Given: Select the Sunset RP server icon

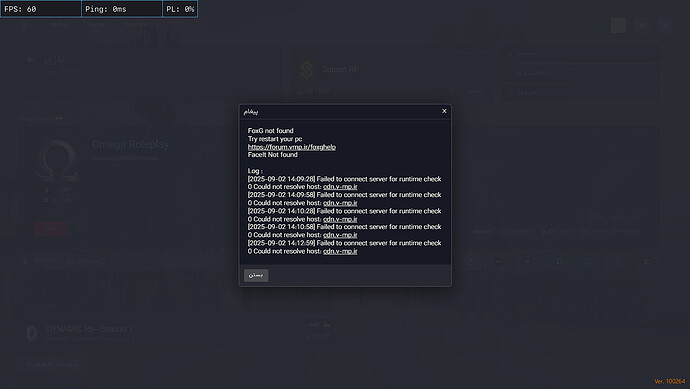Looking at the screenshot, I should click(307, 70).
